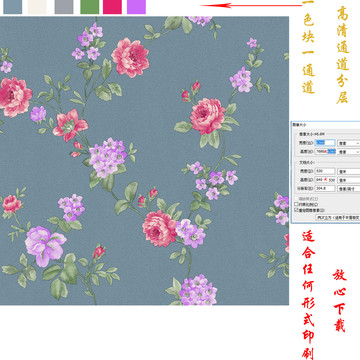The image size is (360, 360).
Task: Click the document height input field
Action: pos(325,180)
